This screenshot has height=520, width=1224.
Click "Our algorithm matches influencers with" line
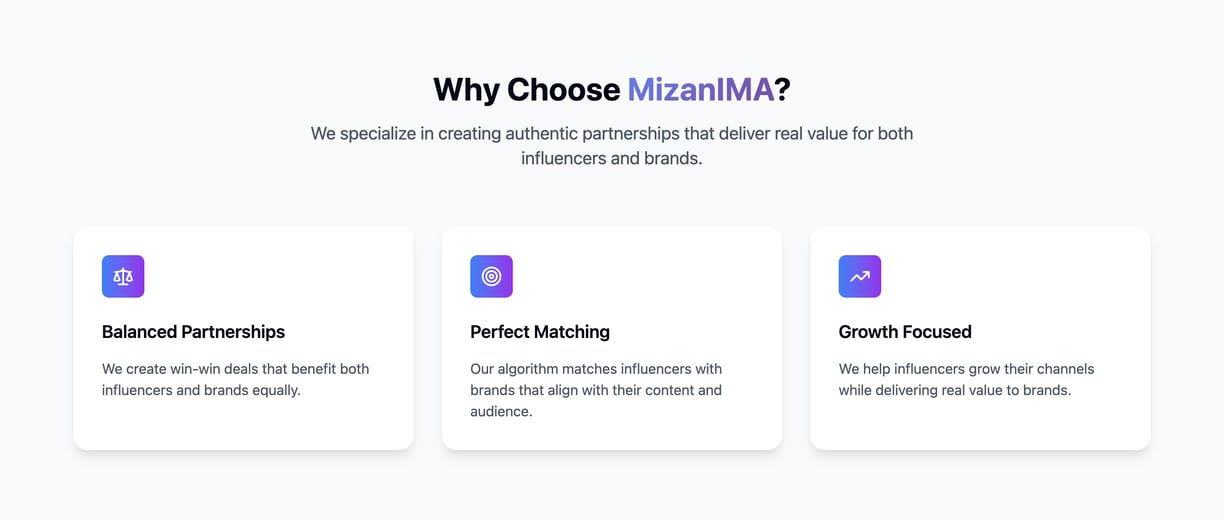(596, 369)
